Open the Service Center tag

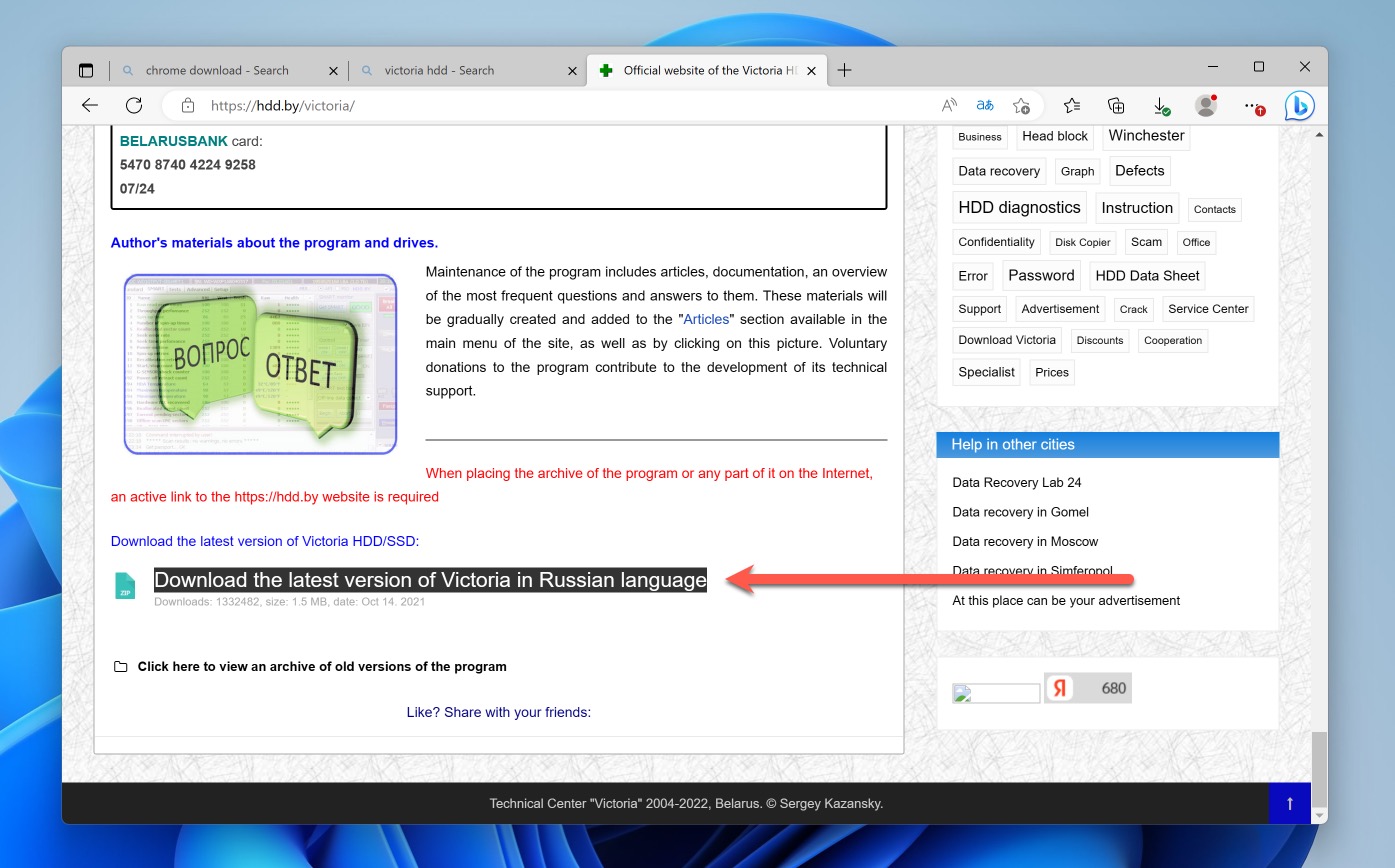coord(1208,309)
